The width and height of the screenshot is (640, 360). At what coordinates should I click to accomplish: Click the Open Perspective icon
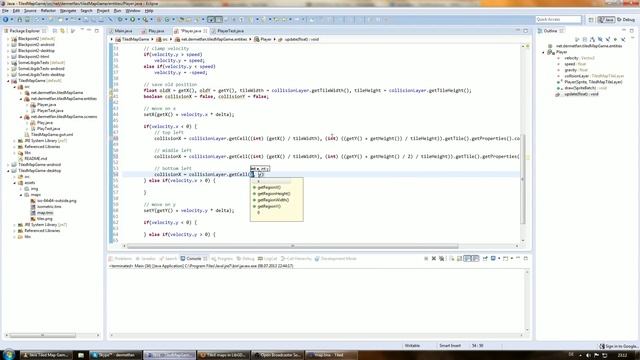(x=591, y=20)
